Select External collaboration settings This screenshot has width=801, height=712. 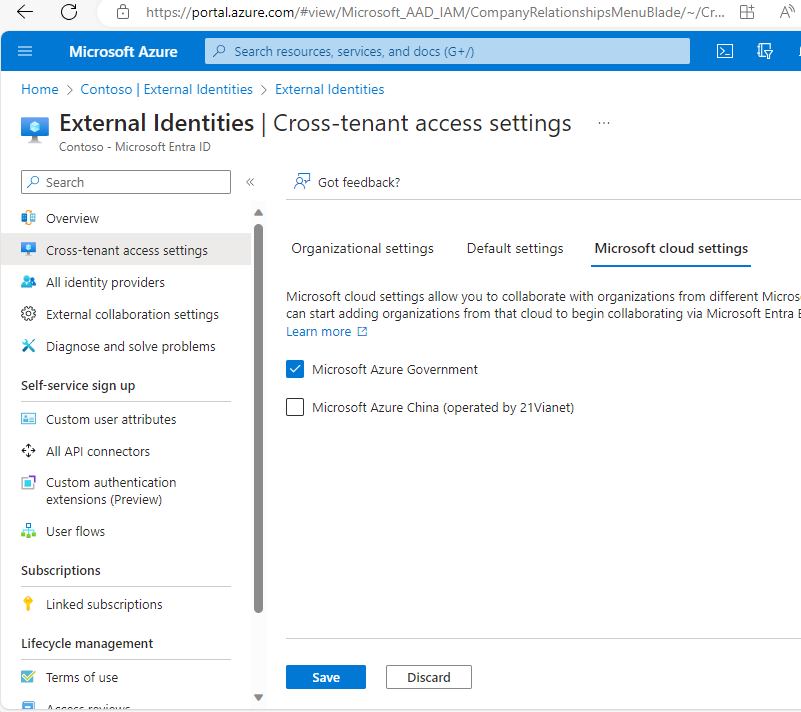point(131,314)
